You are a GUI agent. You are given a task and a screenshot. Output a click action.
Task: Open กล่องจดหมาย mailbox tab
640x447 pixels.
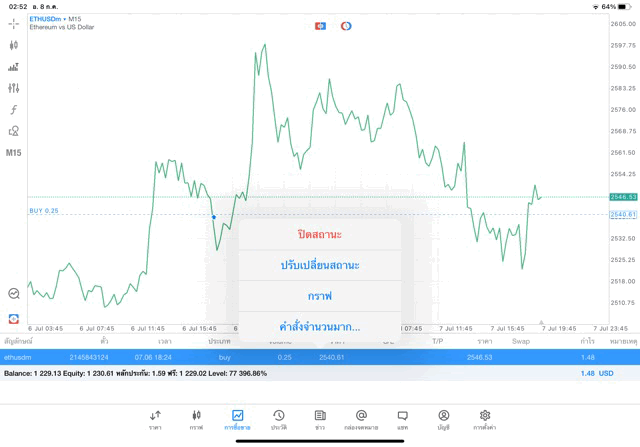click(361, 419)
